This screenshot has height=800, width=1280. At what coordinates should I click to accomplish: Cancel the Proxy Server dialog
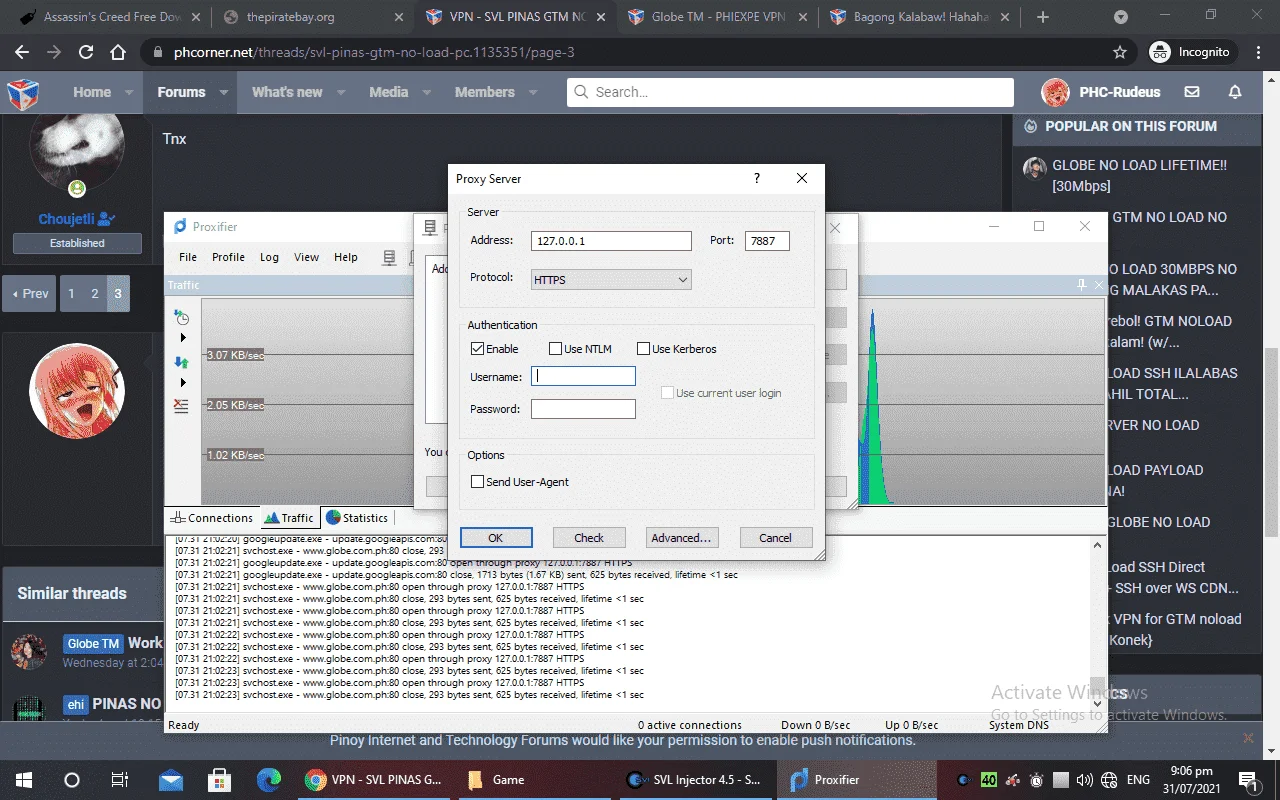click(x=775, y=537)
